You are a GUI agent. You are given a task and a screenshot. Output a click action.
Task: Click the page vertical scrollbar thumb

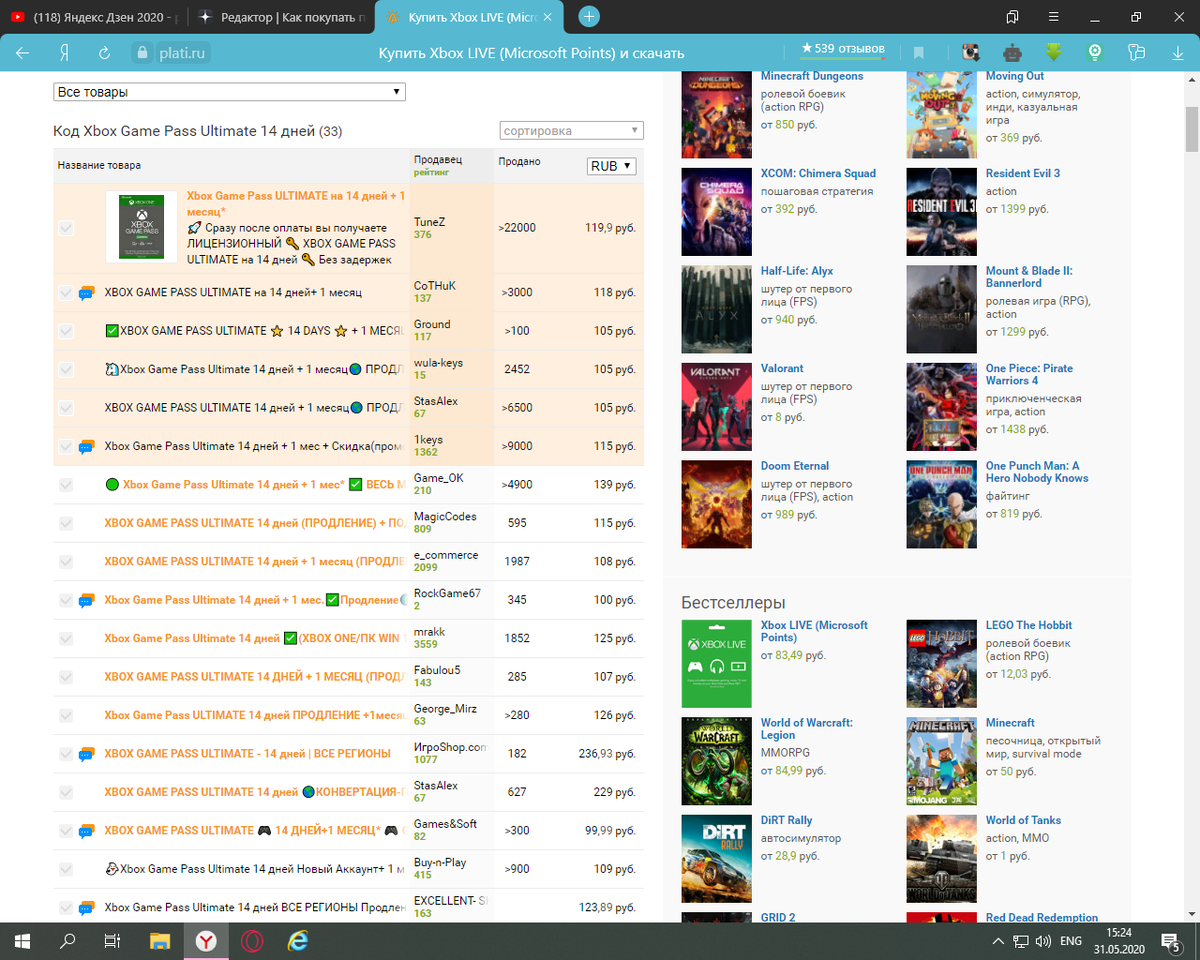point(1192,130)
